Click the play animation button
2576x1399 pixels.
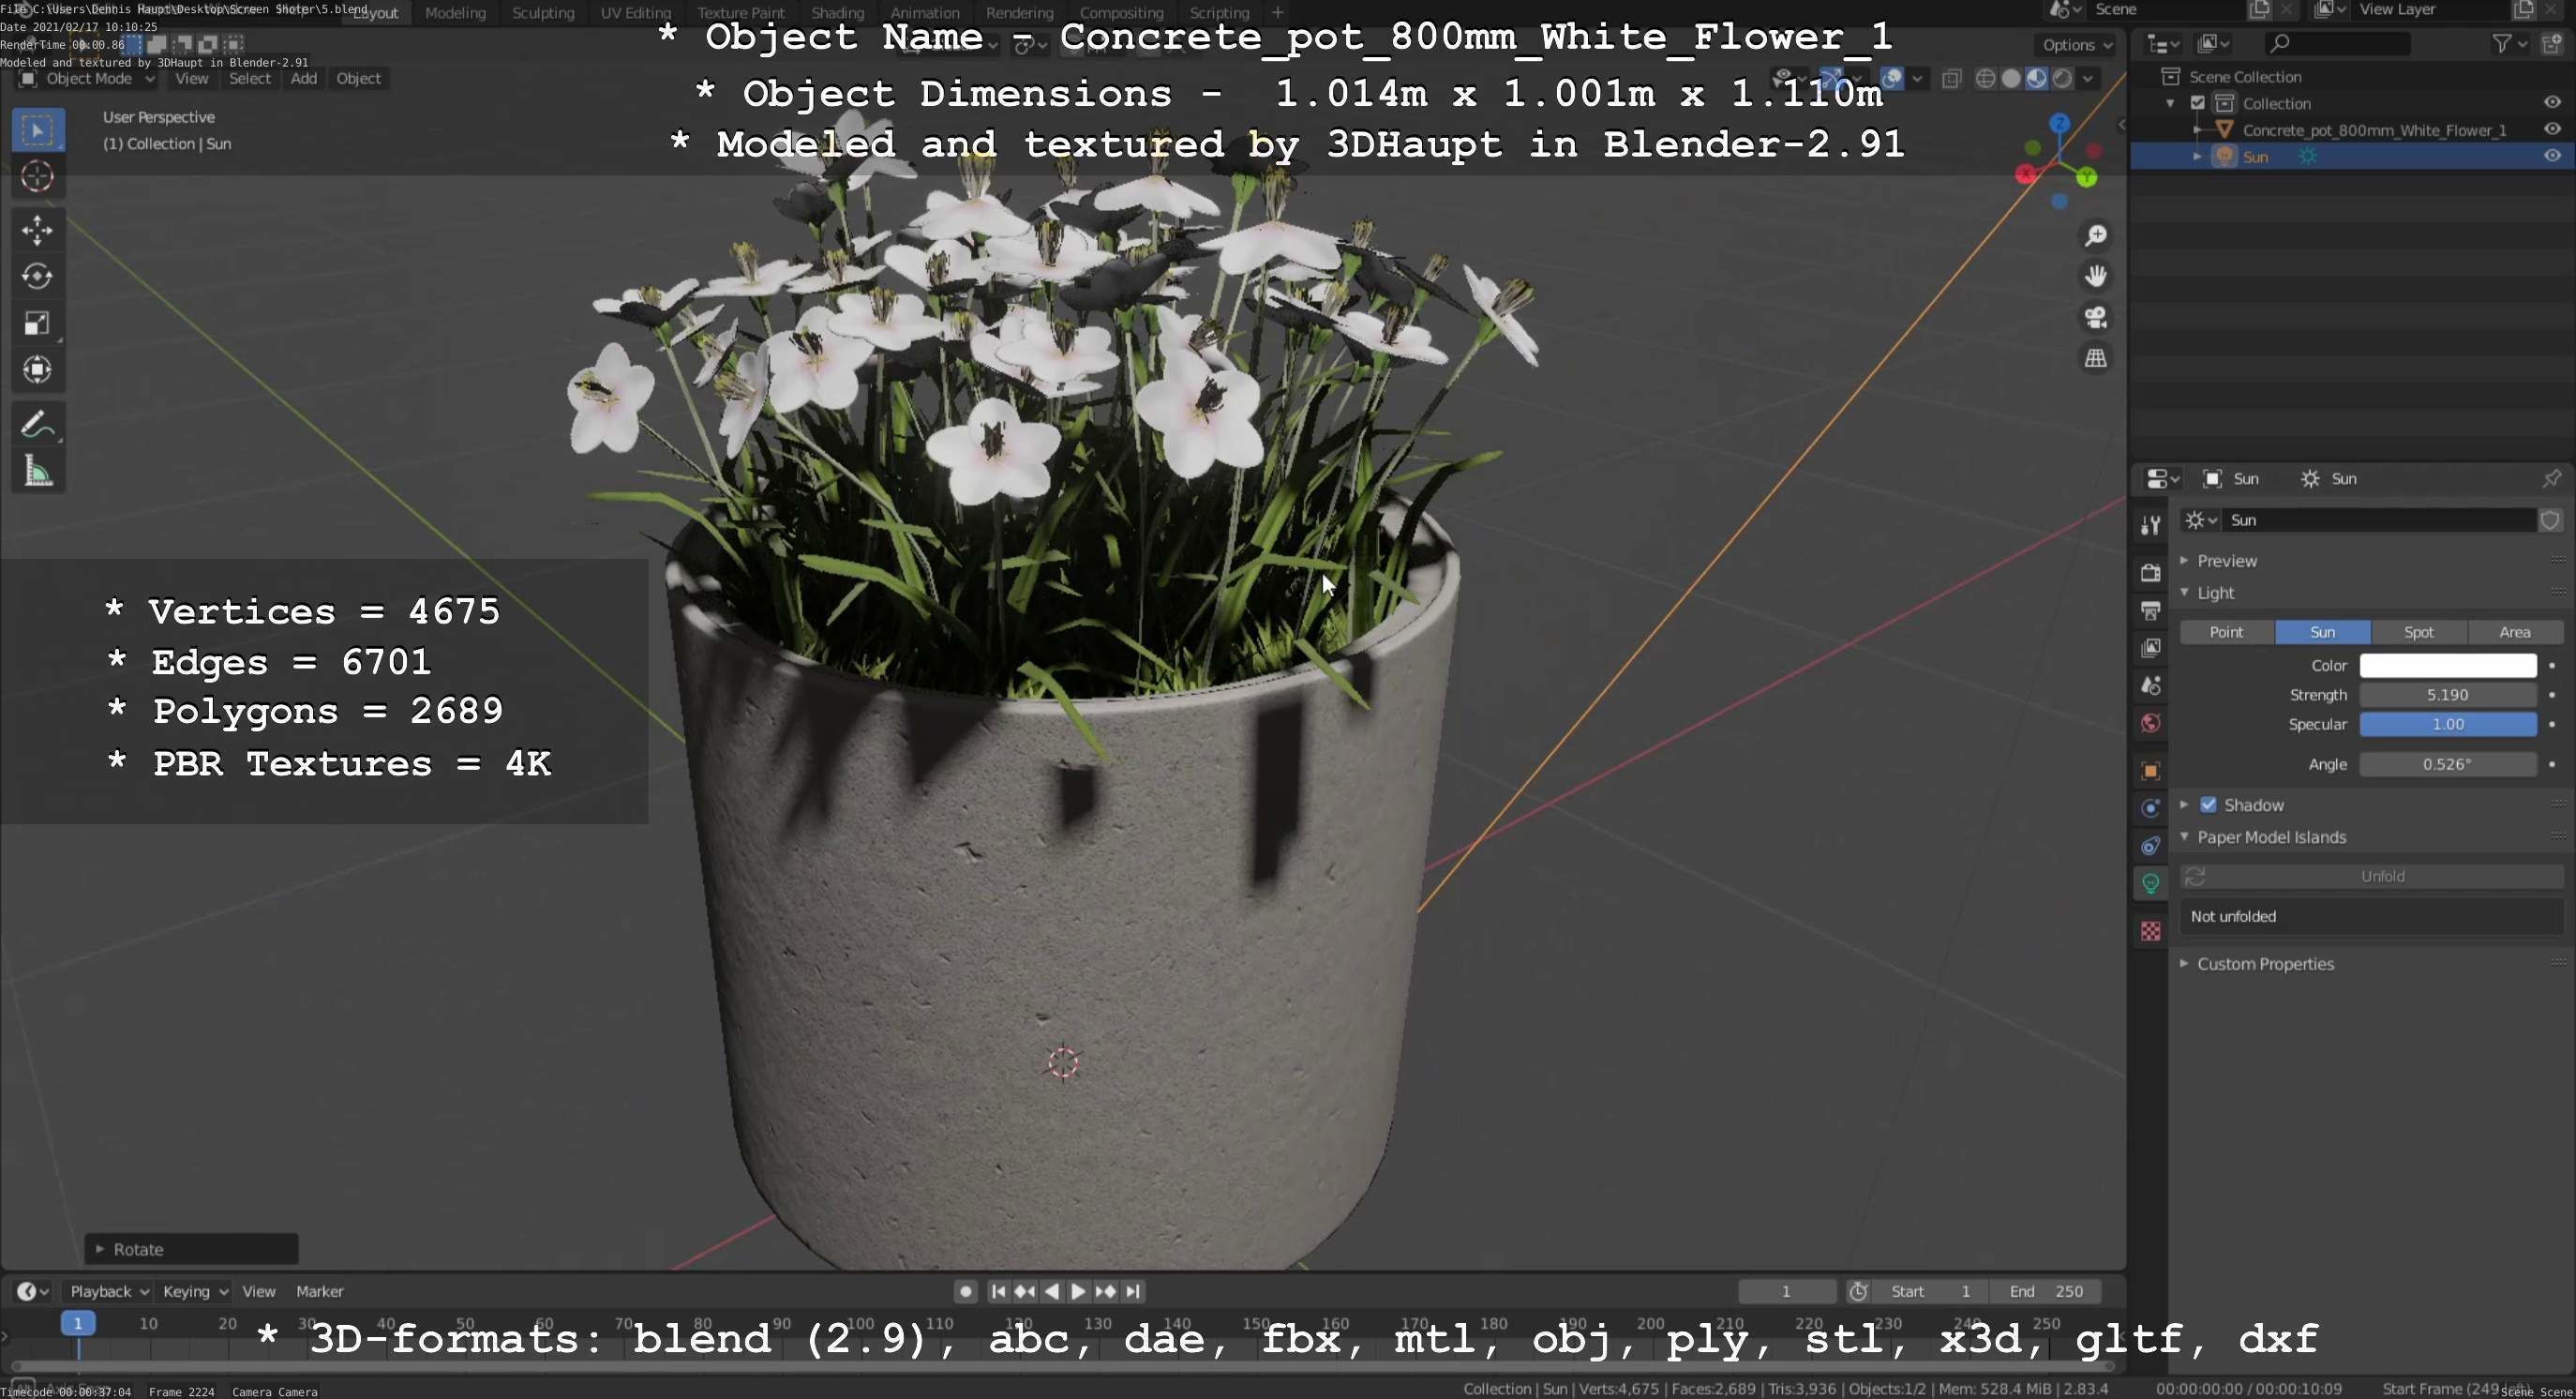coord(1077,1291)
